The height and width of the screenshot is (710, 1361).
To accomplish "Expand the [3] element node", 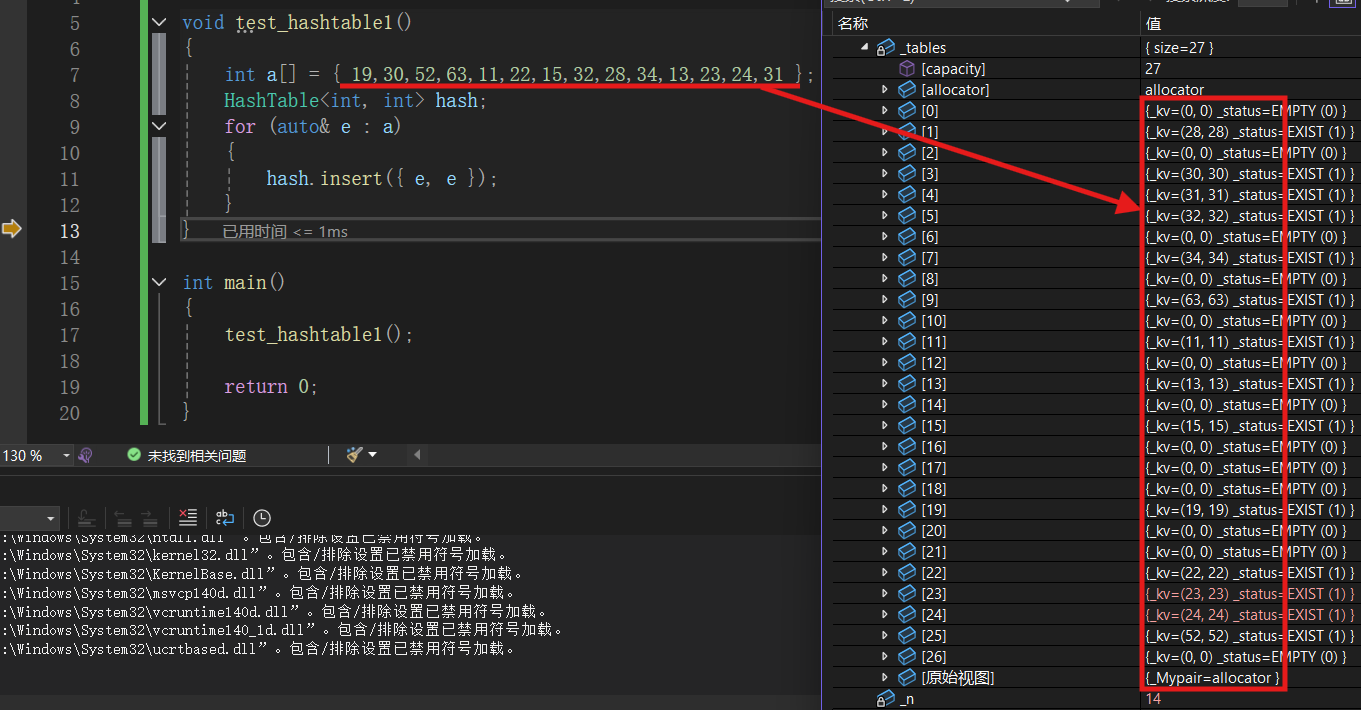I will 884,174.
